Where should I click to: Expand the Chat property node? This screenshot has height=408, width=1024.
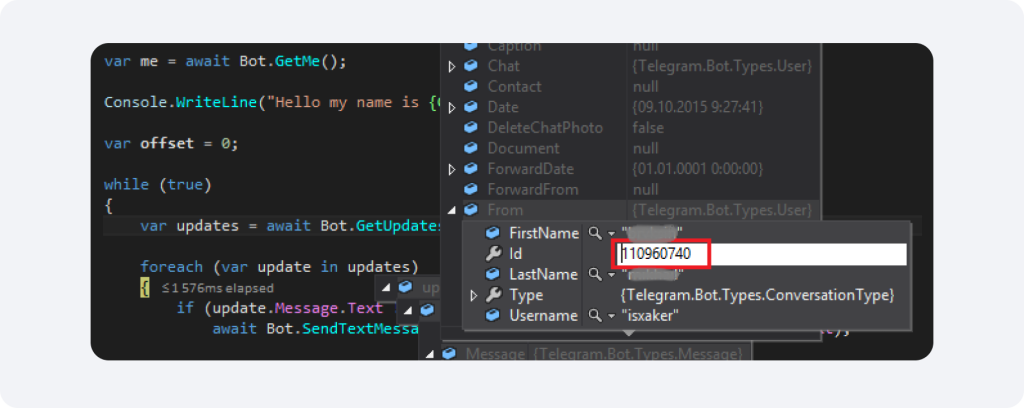click(x=451, y=67)
